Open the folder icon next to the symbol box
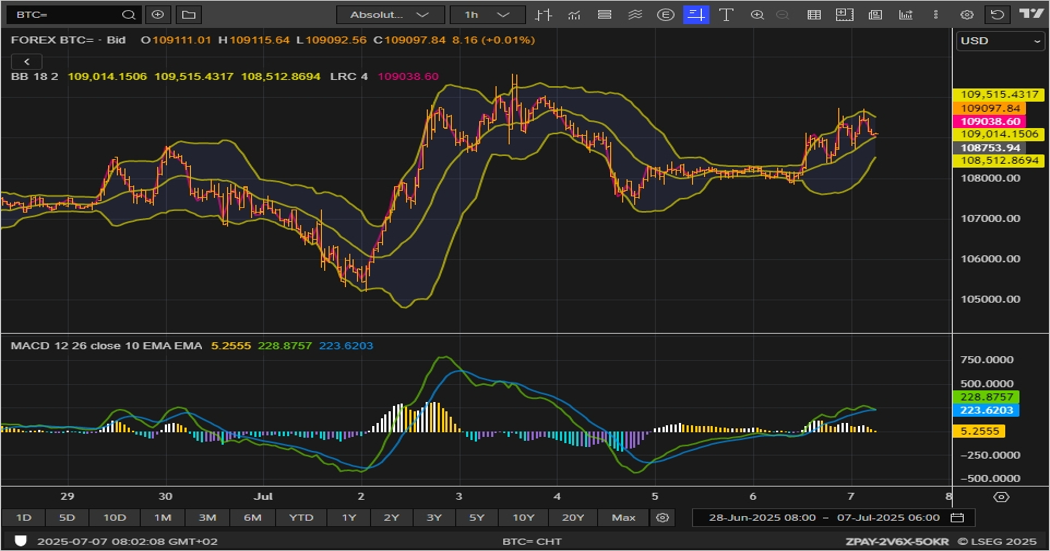This screenshot has height=551, width=1050. click(189, 14)
